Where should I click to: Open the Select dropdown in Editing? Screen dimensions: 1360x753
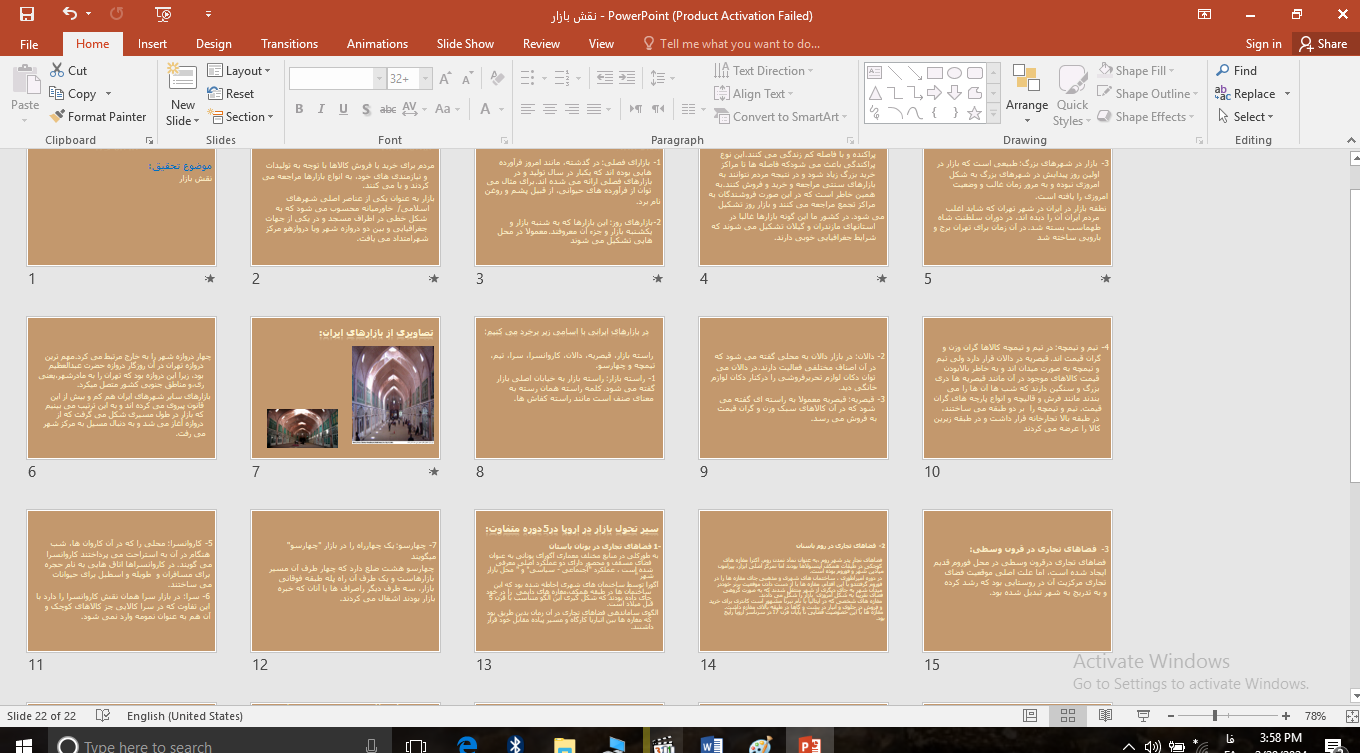coord(1245,117)
